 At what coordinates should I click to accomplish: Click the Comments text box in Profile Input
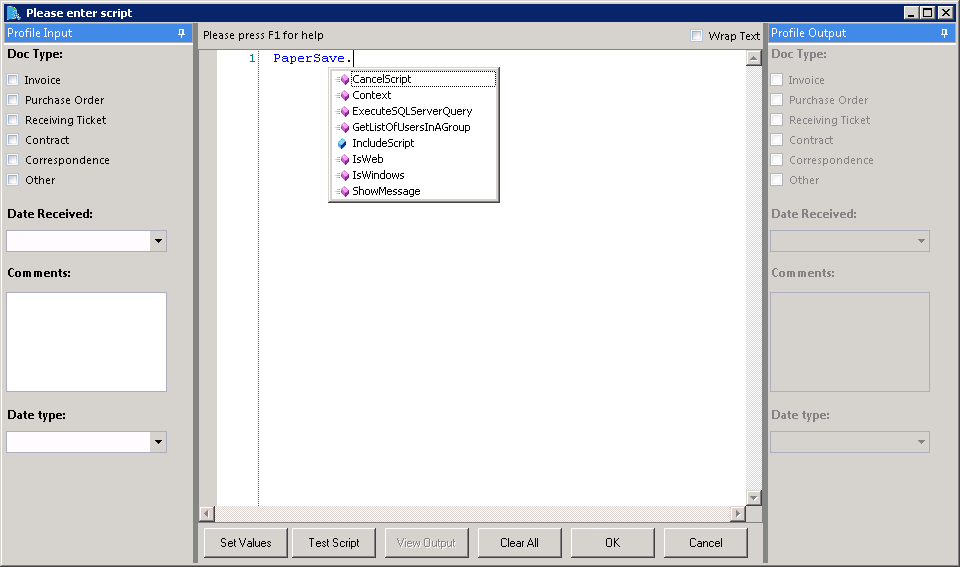[86, 342]
